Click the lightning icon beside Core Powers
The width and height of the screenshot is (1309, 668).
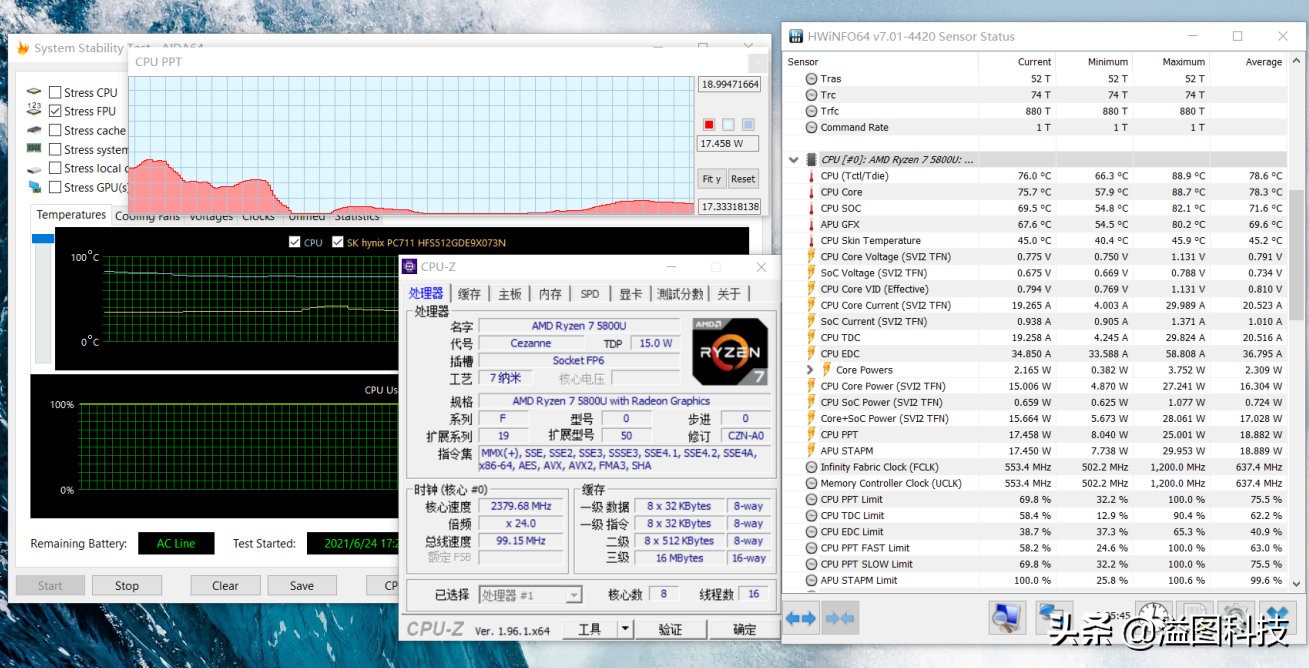tap(826, 370)
